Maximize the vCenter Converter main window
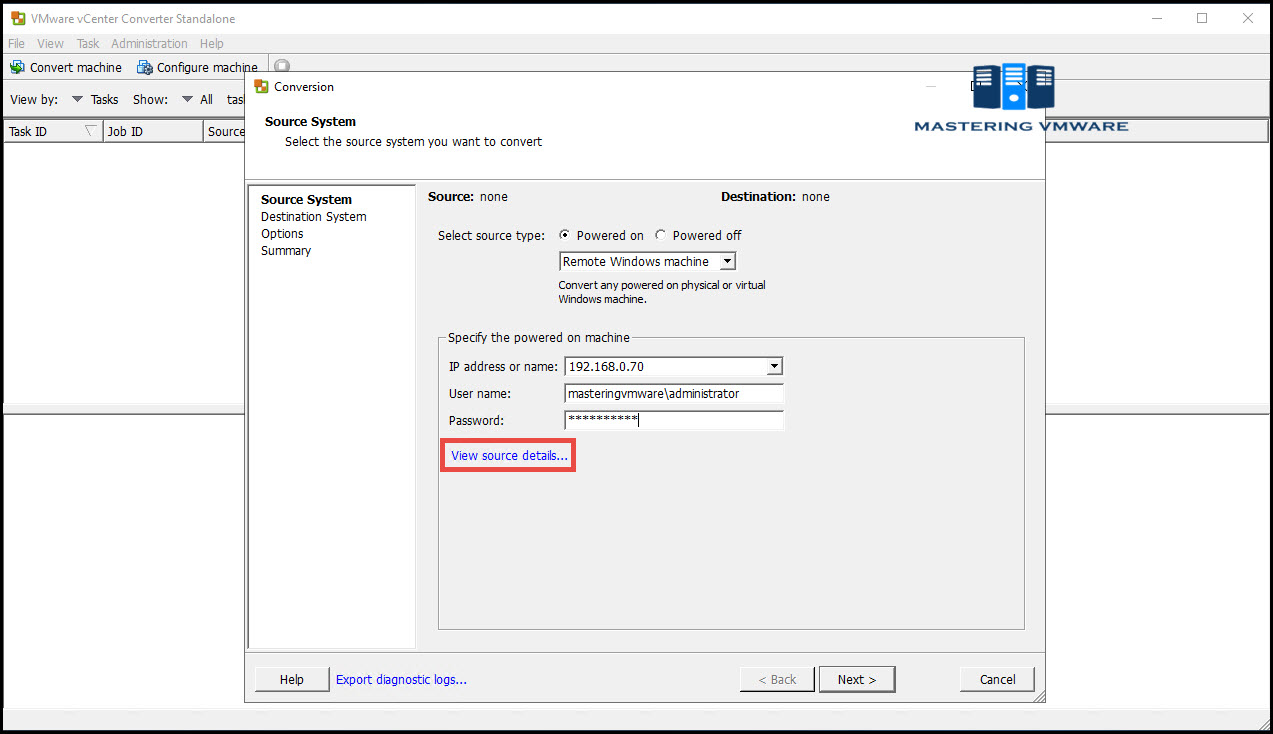The height and width of the screenshot is (734, 1273). tap(1202, 18)
